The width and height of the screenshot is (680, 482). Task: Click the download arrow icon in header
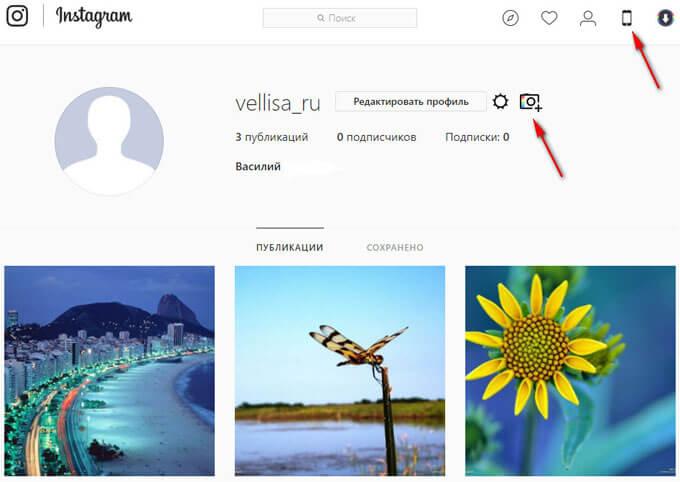click(x=665, y=18)
